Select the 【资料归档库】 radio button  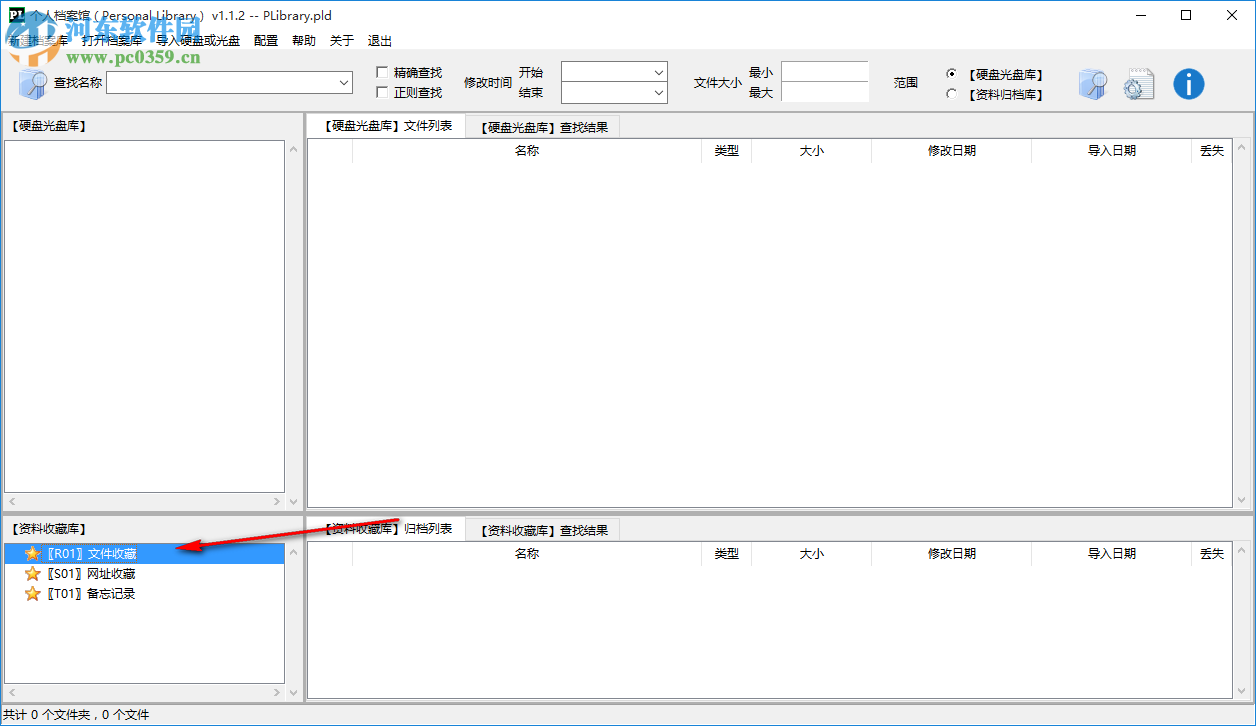(x=950, y=94)
